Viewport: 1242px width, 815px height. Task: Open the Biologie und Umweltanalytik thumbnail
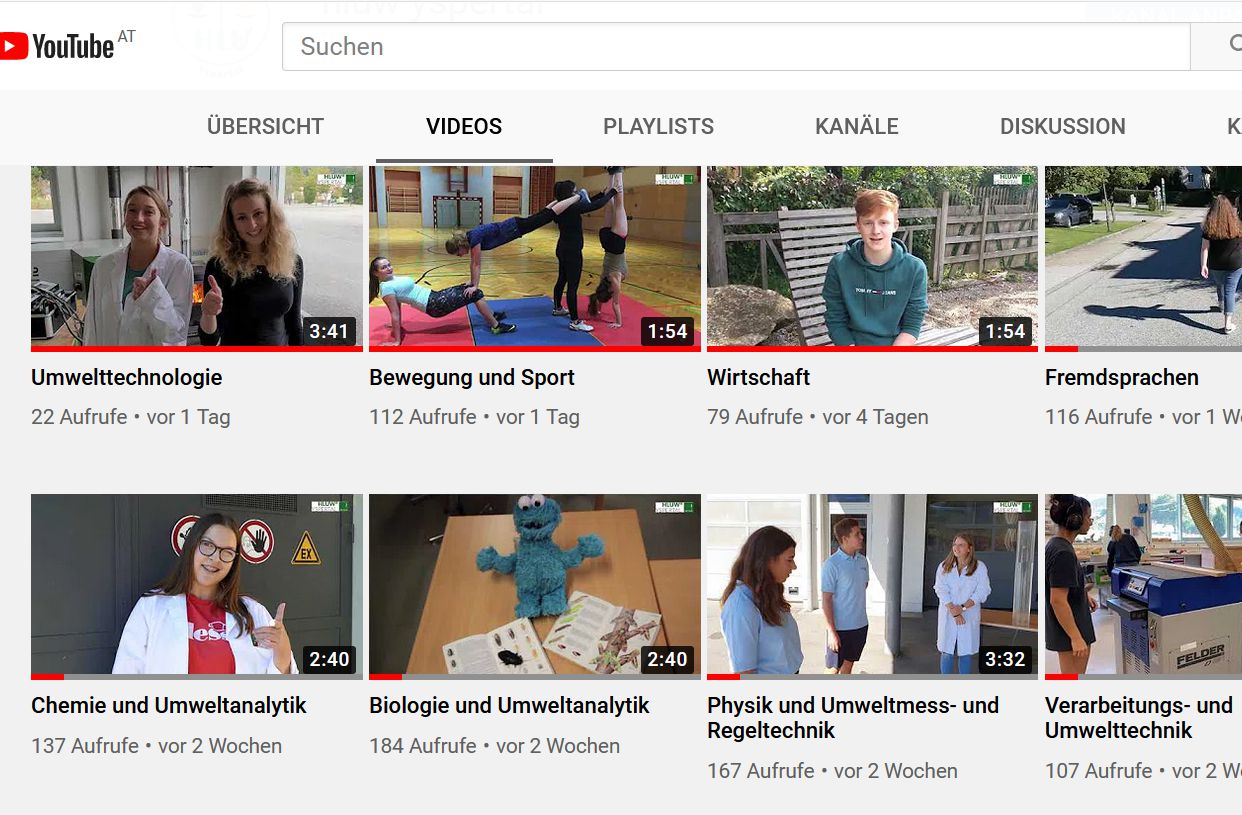click(535, 585)
